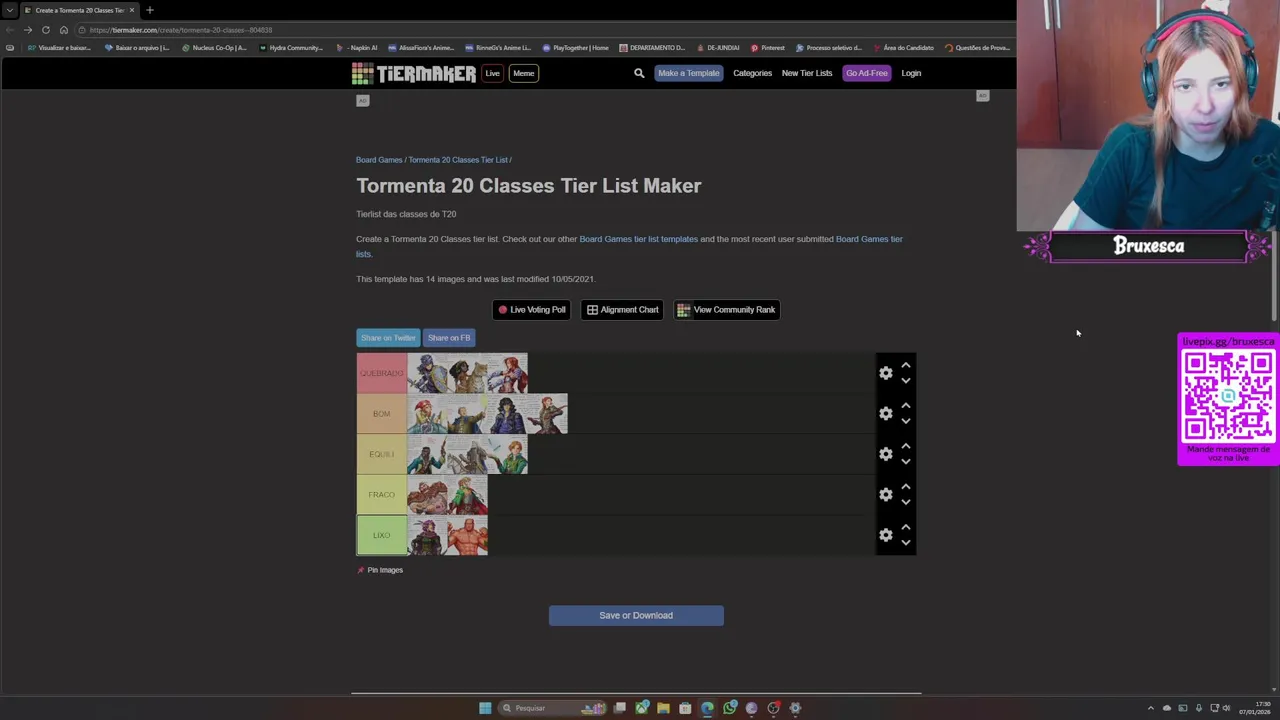Open Pinterest bookmark
Viewport: 1280px width, 720px height.
(767, 48)
